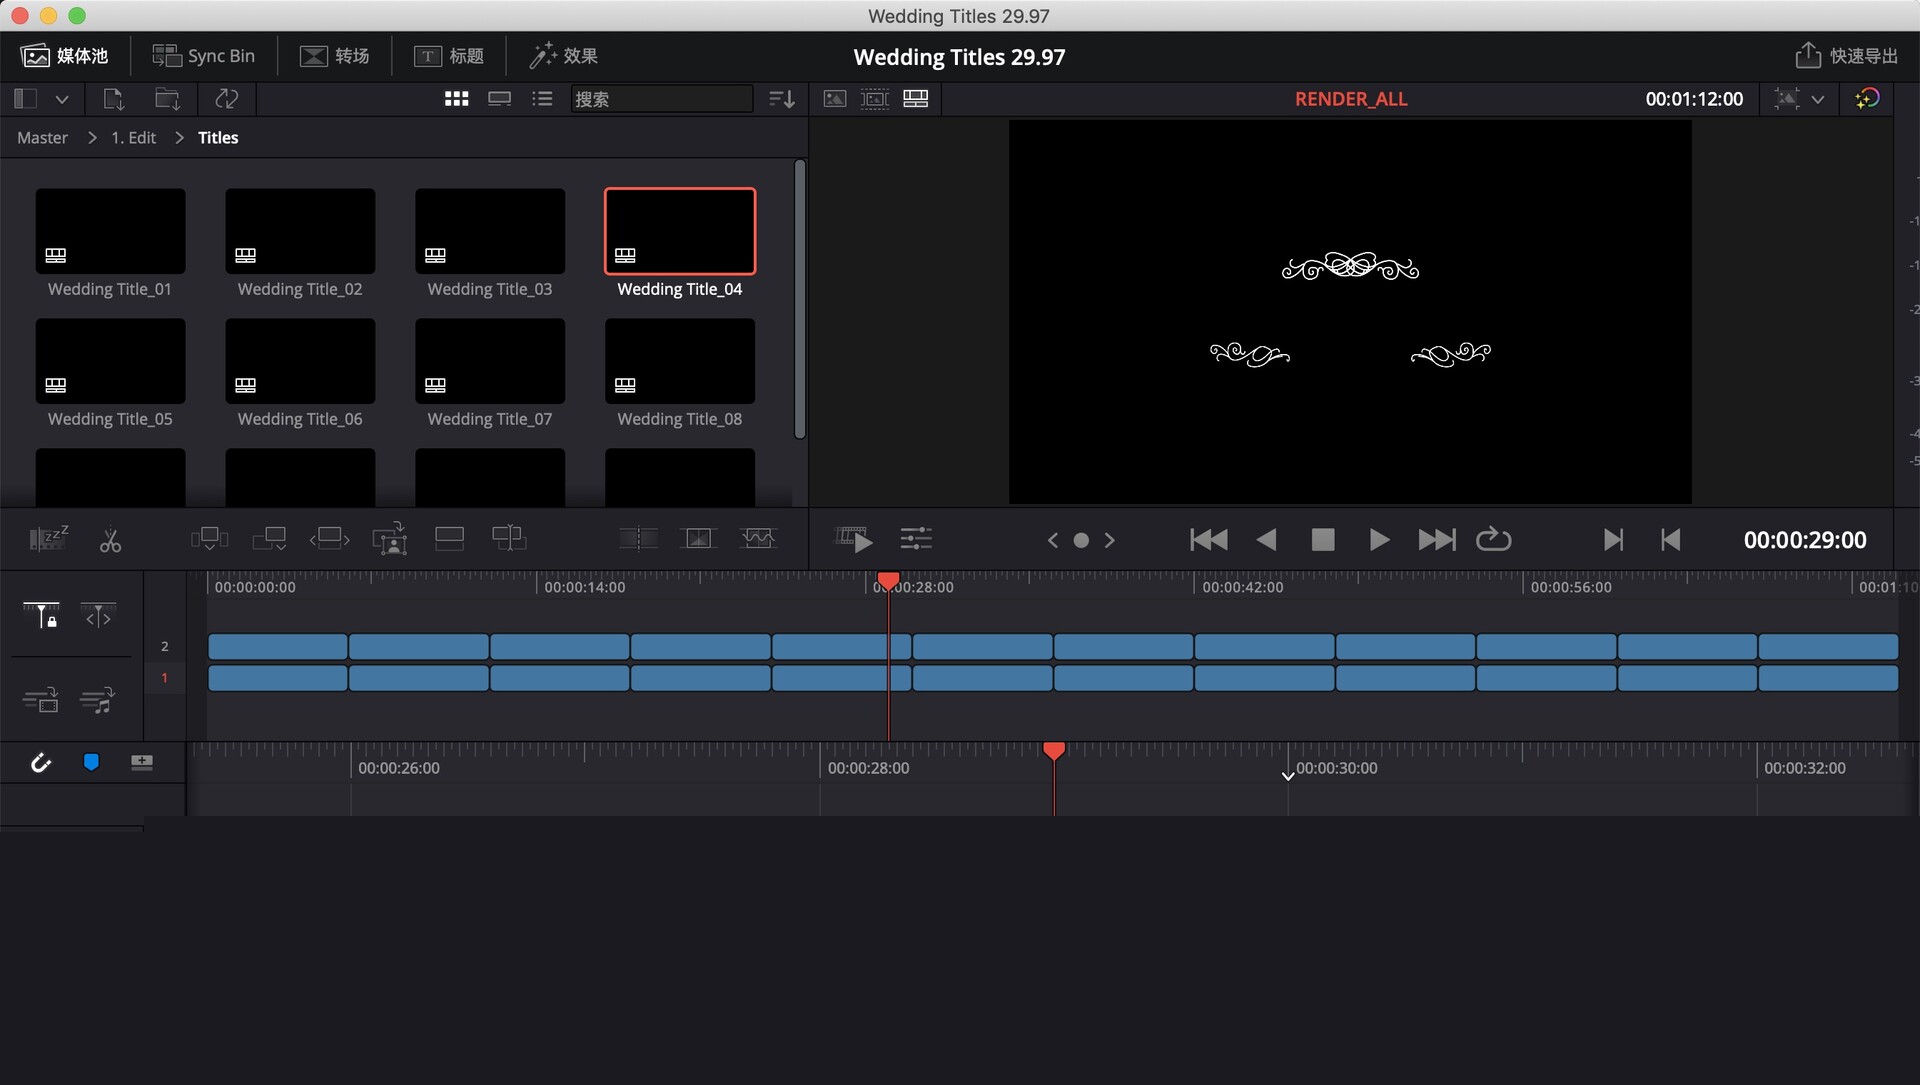
Task: Toggle timeline snapping magnet icon
Action: coord(40,763)
